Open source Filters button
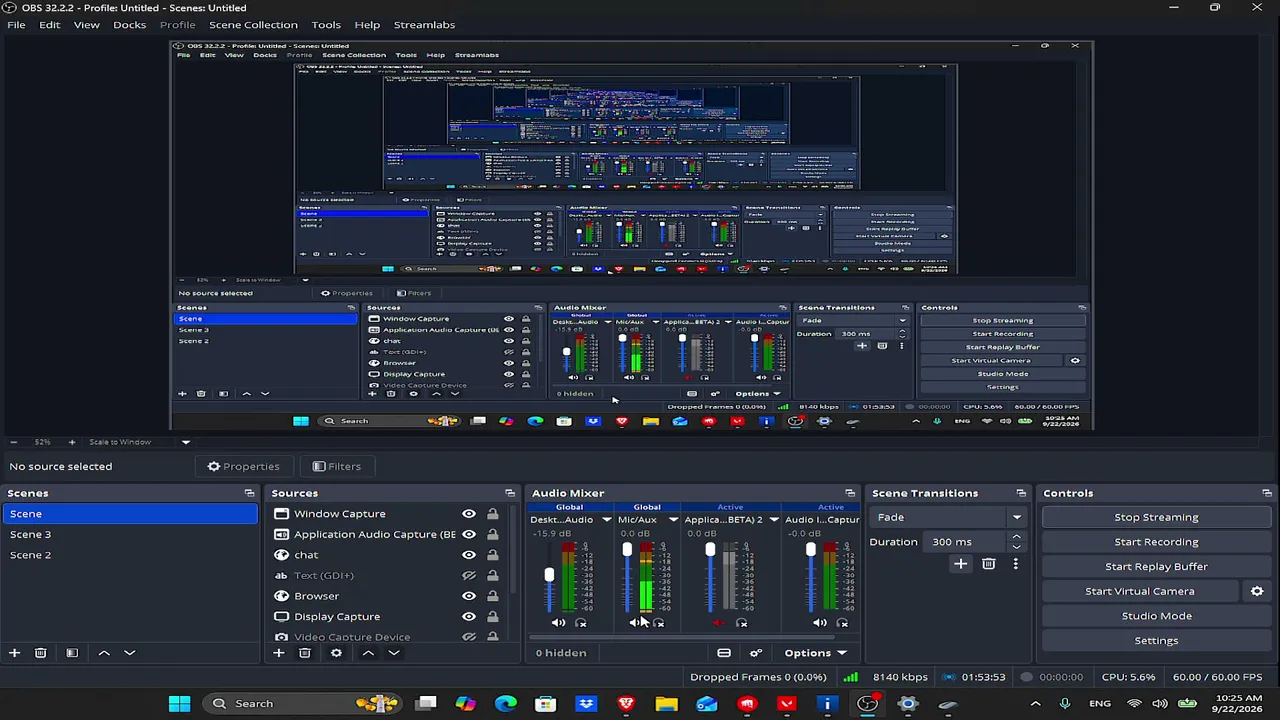The width and height of the screenshot is (1280, 720). coord(336,466)
